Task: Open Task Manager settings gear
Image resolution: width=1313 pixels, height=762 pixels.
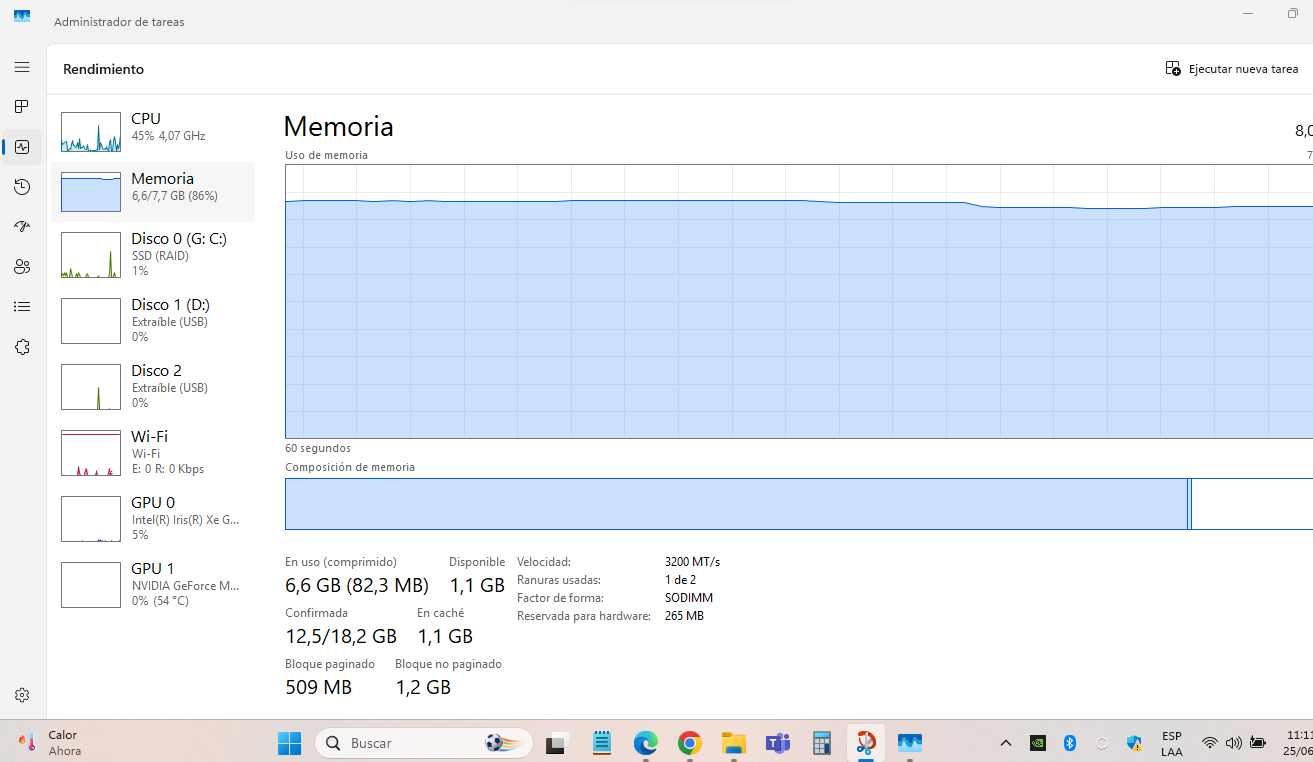Action: (x=22, y=695)
